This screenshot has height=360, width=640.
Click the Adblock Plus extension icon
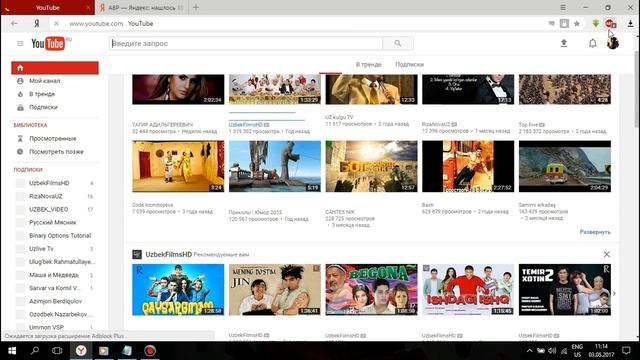pos(610,24)
